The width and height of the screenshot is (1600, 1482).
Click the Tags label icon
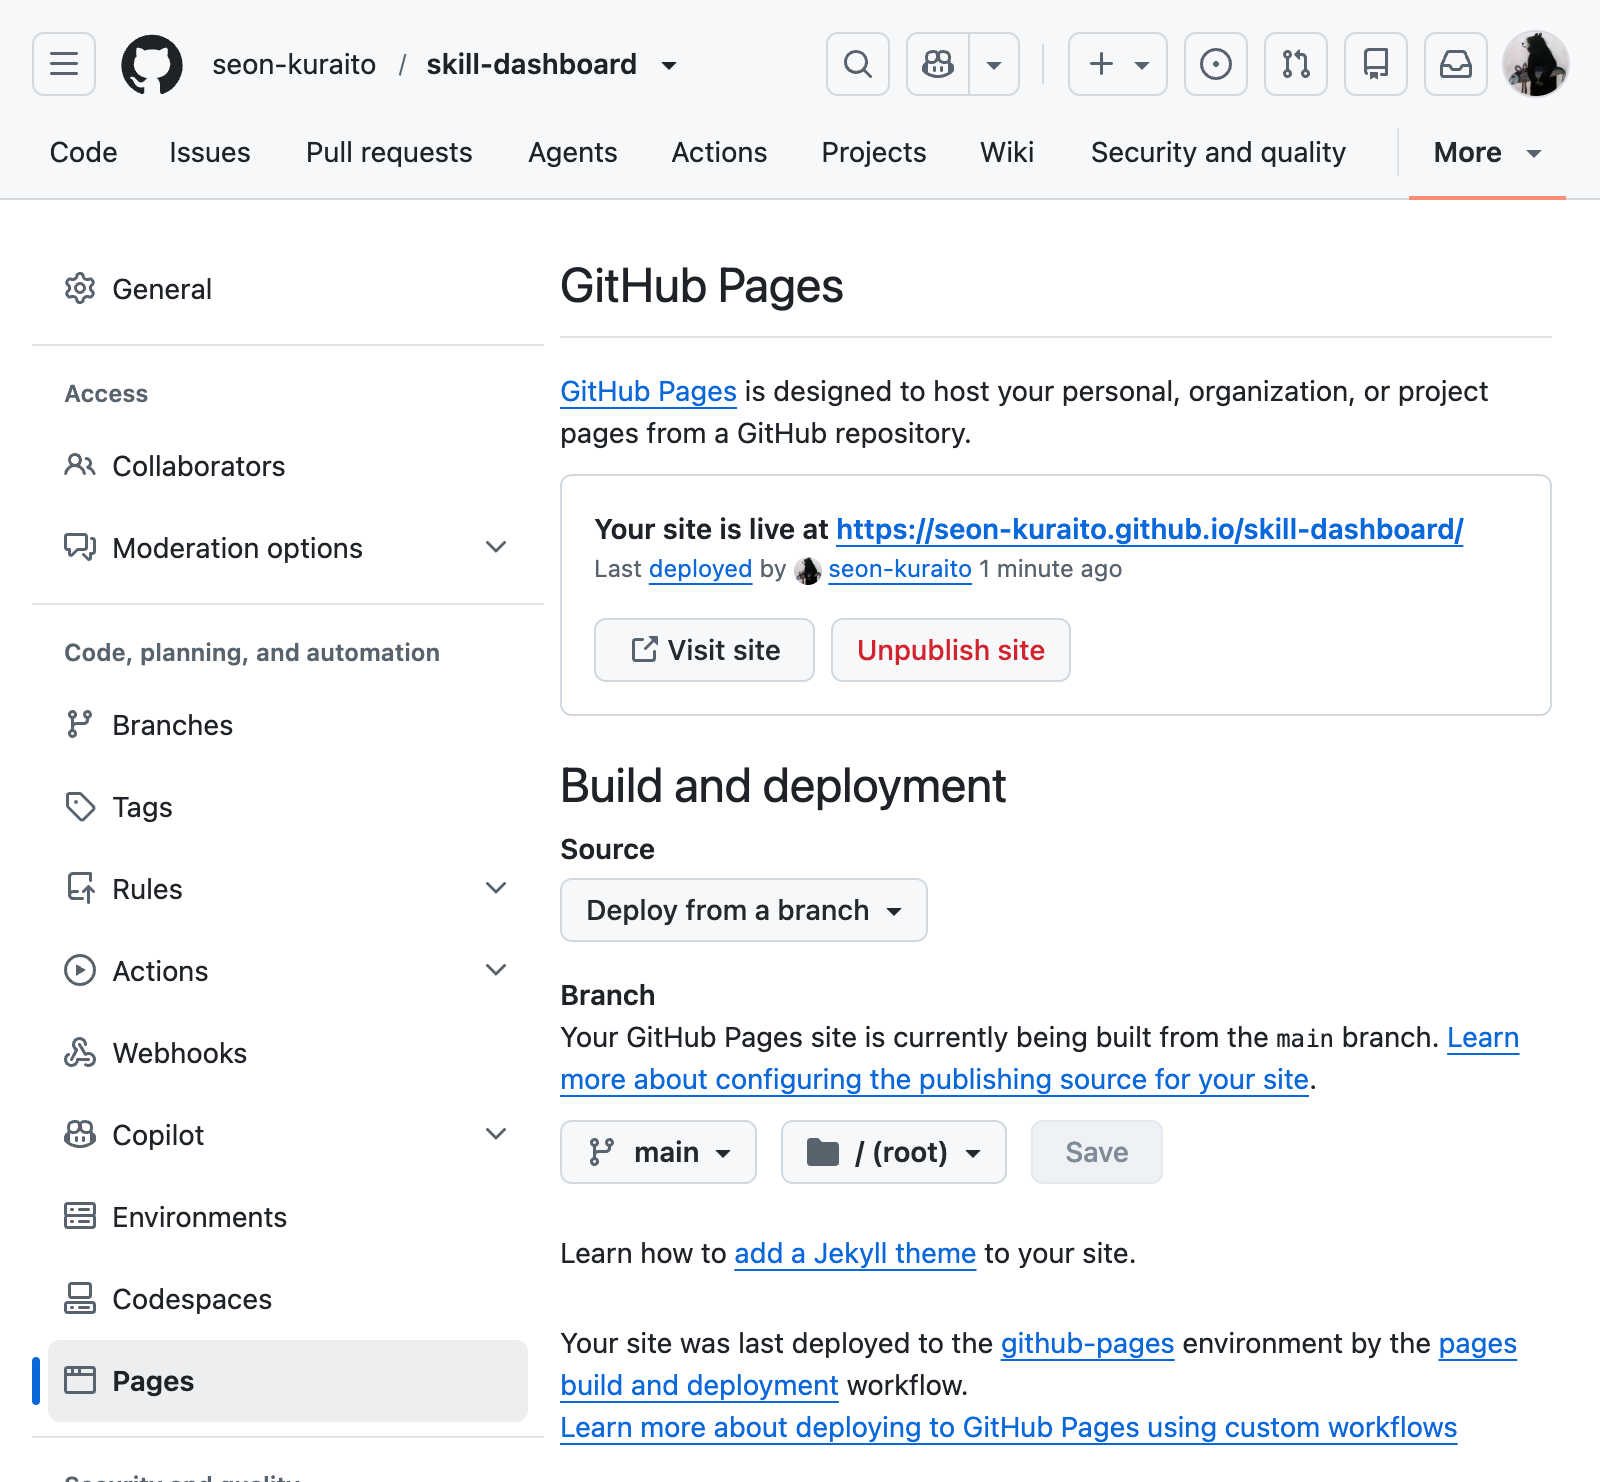point(80,807)
